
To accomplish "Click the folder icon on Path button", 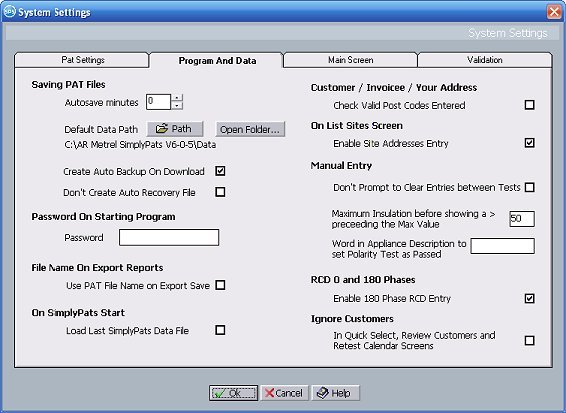I will [x=162, y=129].
